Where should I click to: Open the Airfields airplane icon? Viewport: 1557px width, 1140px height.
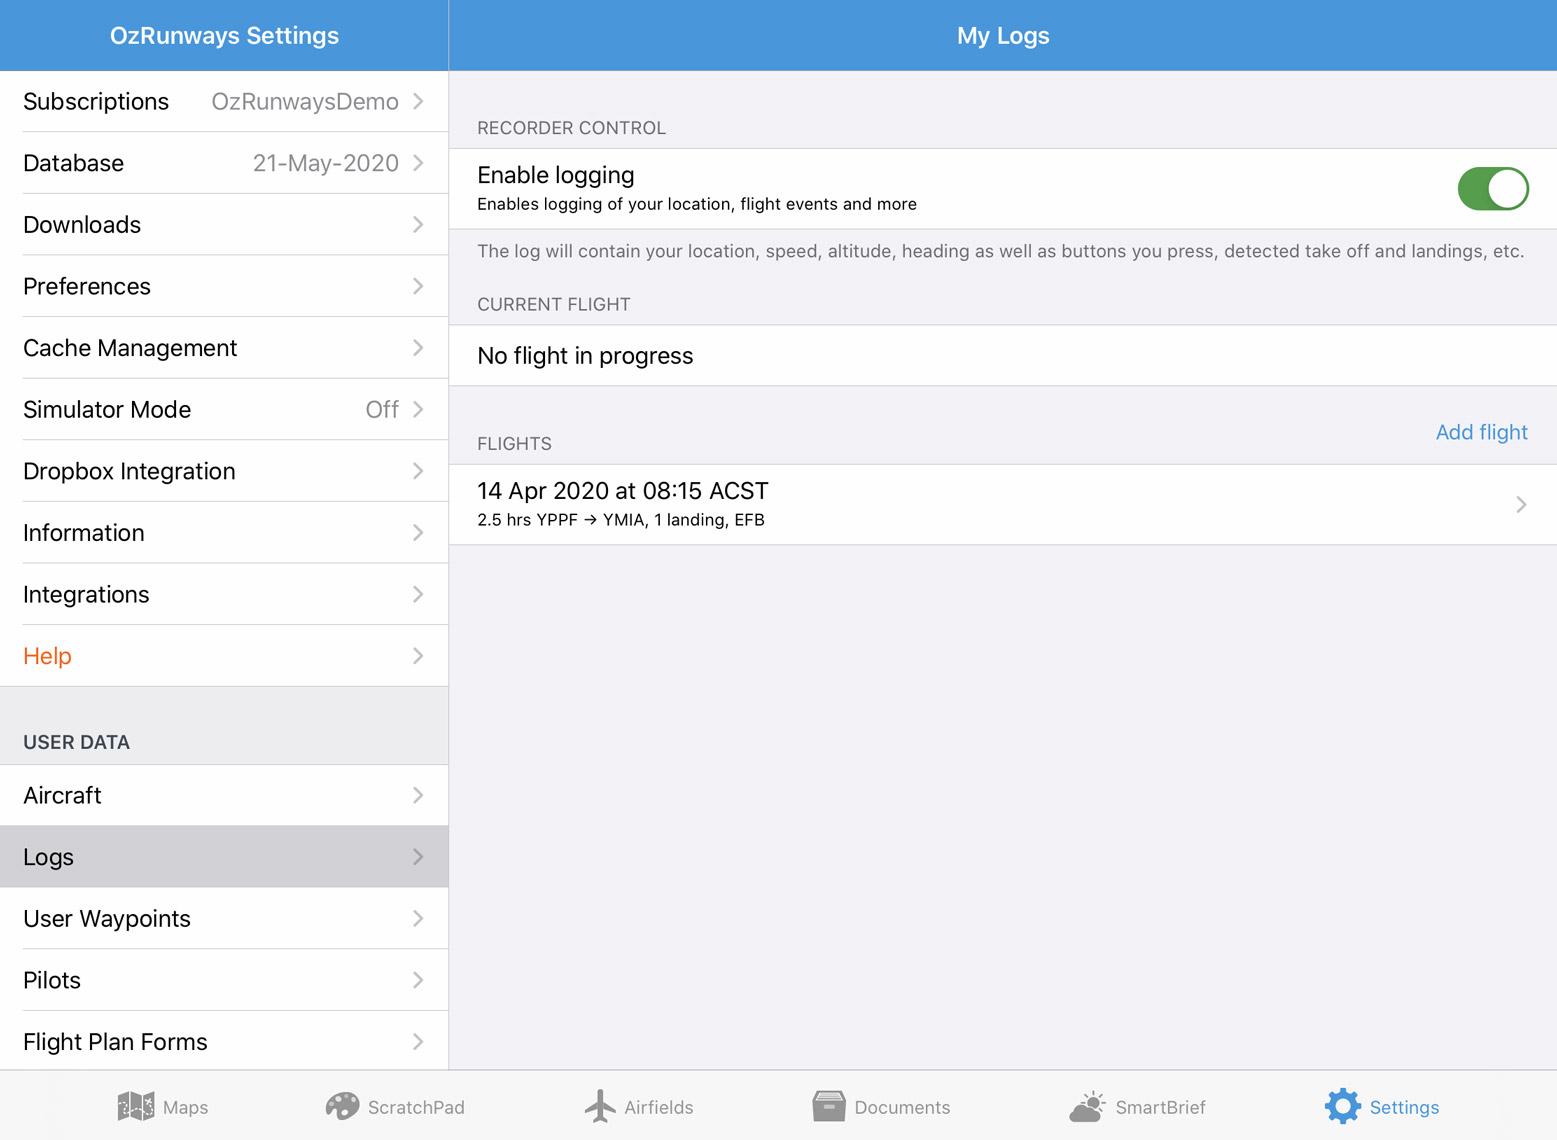click(x=600, y=1106)
